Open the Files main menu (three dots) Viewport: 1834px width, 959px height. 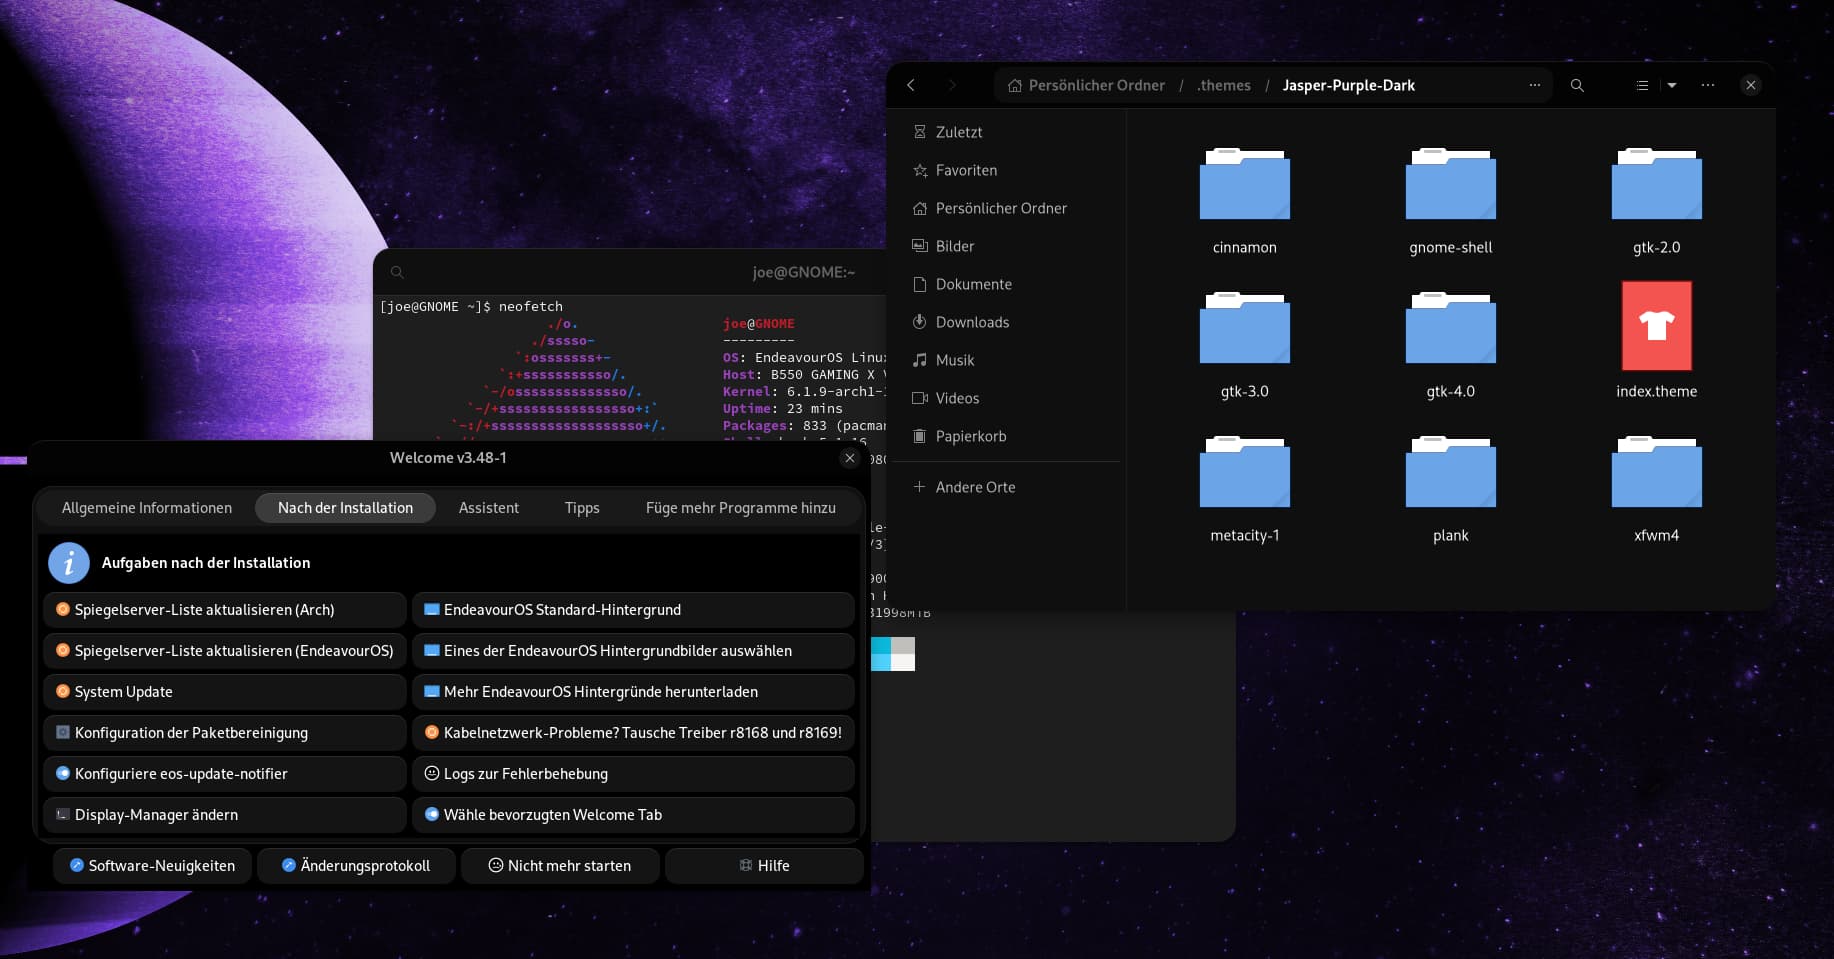[x=1708, y=85]
